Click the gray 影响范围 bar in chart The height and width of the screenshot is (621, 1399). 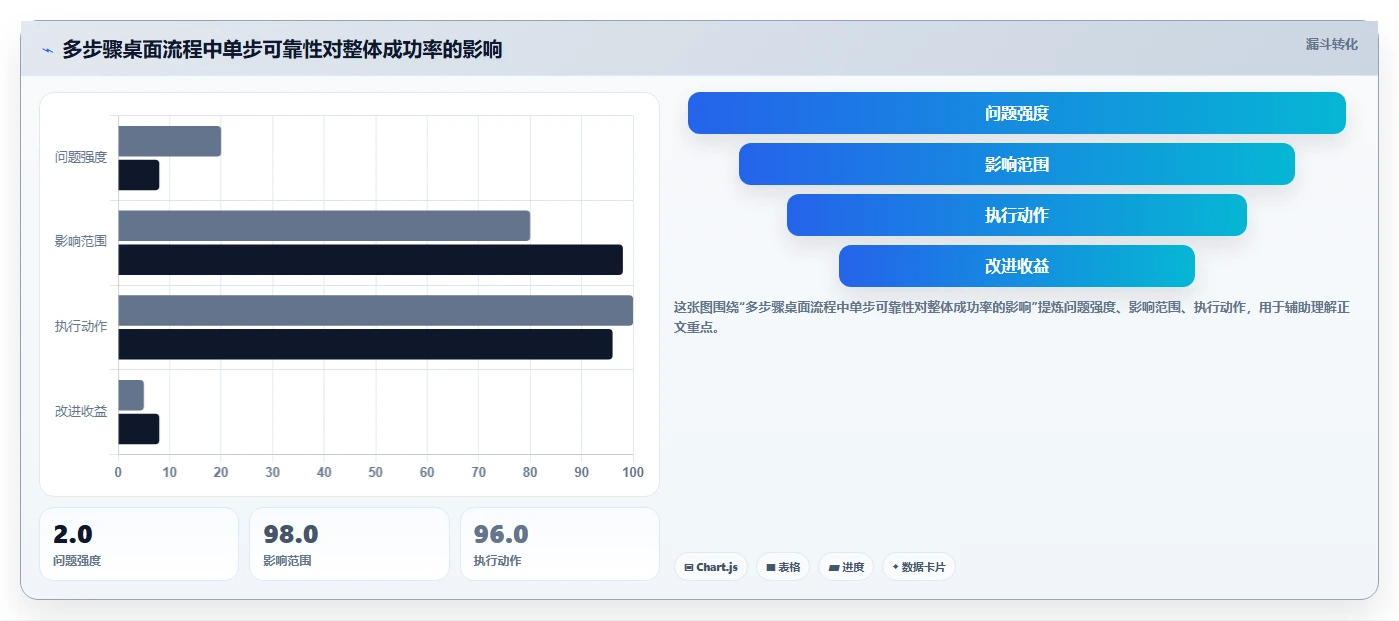click(x=324, y=226)
